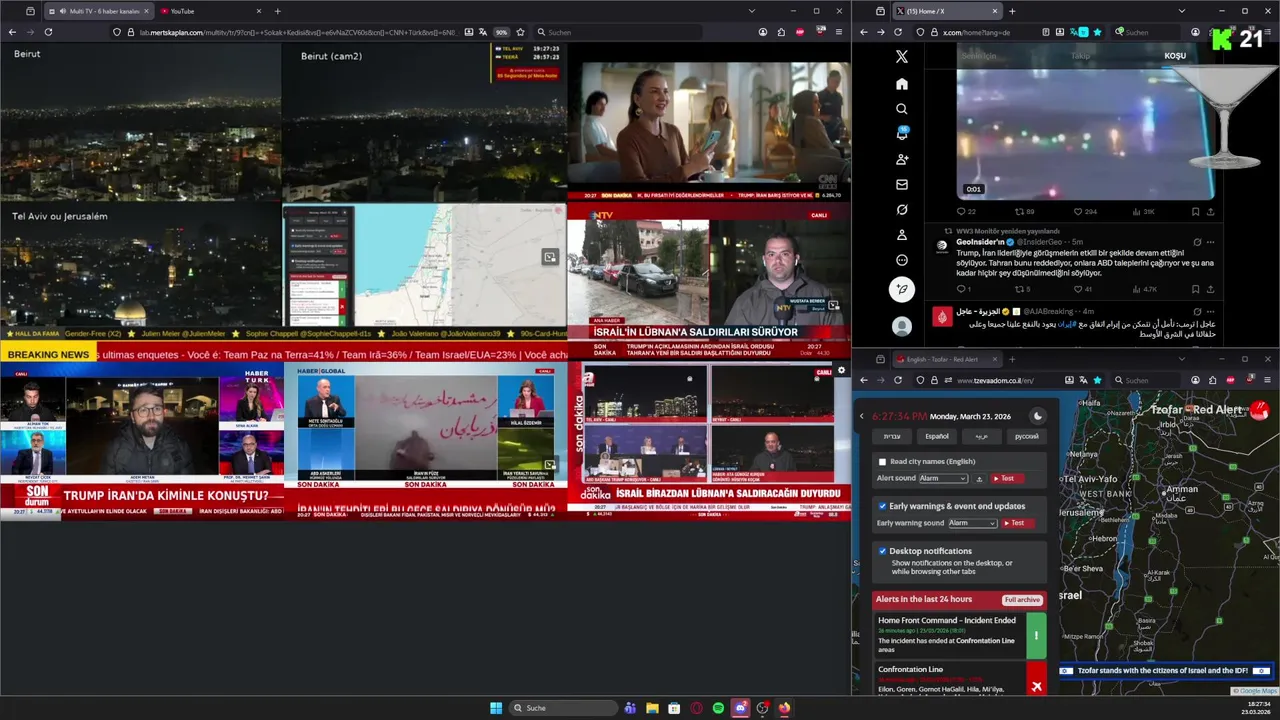Open the X follow people icon
This screenshot has height=720, width=1280.
(901, 159)
